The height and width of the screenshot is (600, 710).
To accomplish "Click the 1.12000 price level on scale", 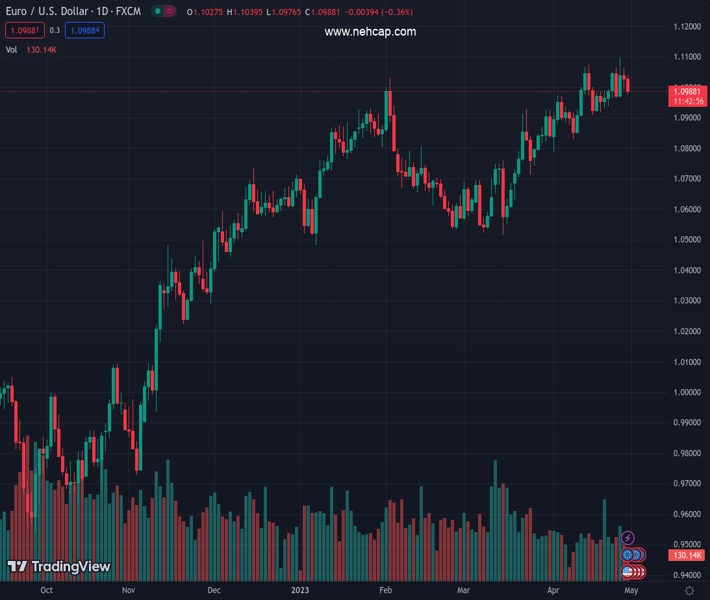I will (x=686, y=26).
